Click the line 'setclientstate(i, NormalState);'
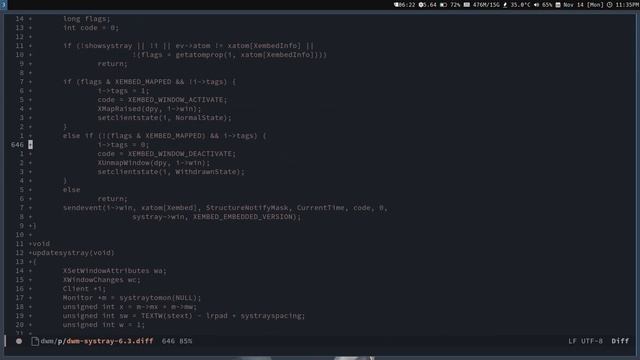This screenshot has width=640, height=360. pos(164,118)
